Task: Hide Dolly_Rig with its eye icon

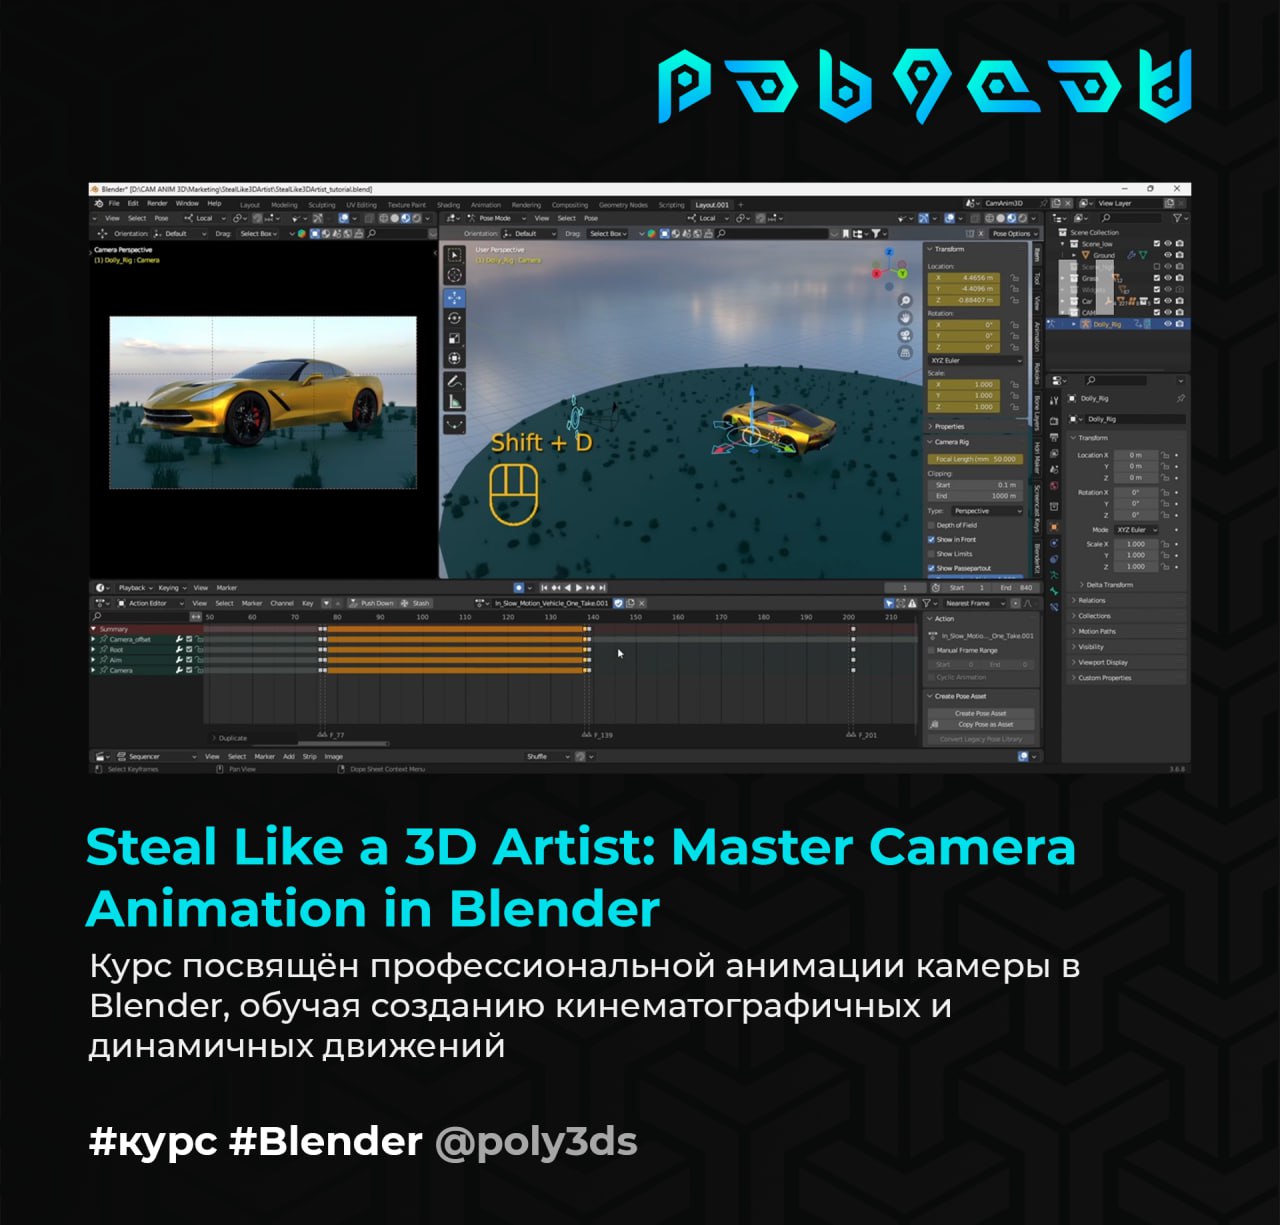Action: pos(1168,324)
